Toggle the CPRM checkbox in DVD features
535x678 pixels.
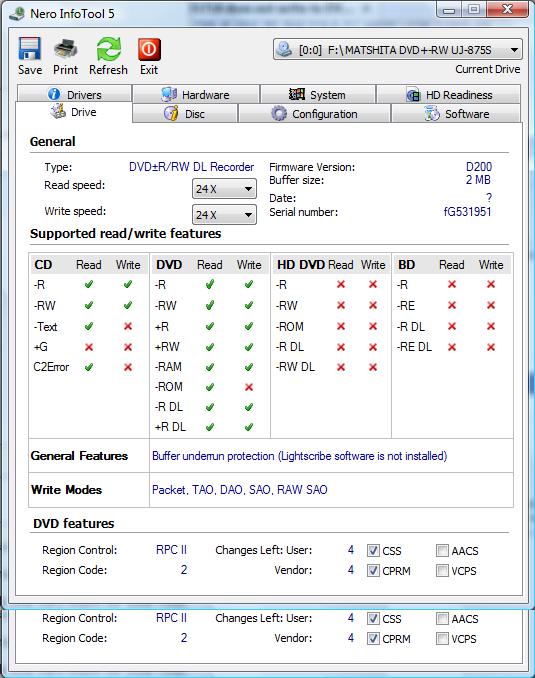pos(373,570)
